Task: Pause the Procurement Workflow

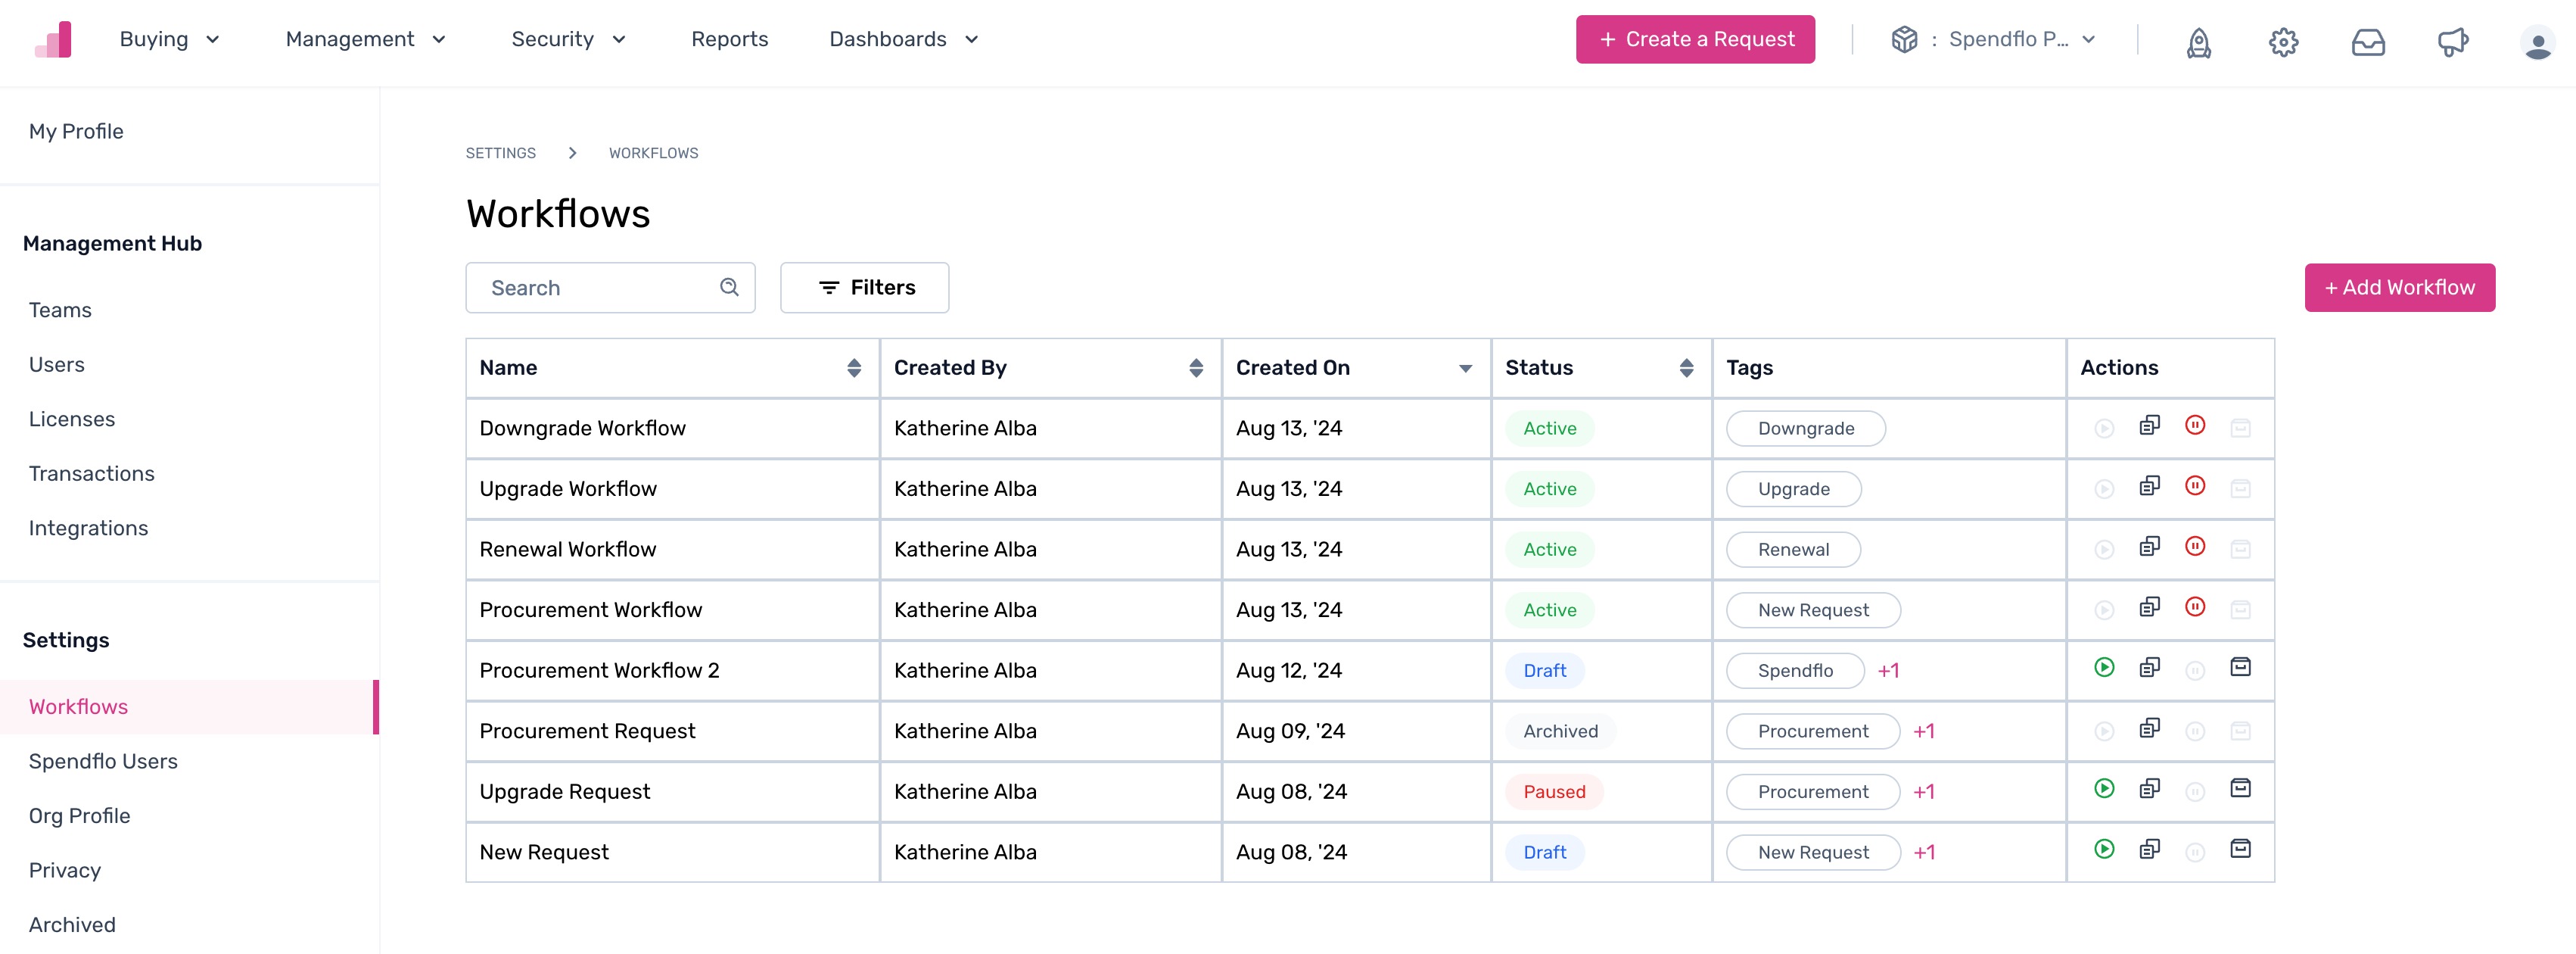Action: 2195,608
